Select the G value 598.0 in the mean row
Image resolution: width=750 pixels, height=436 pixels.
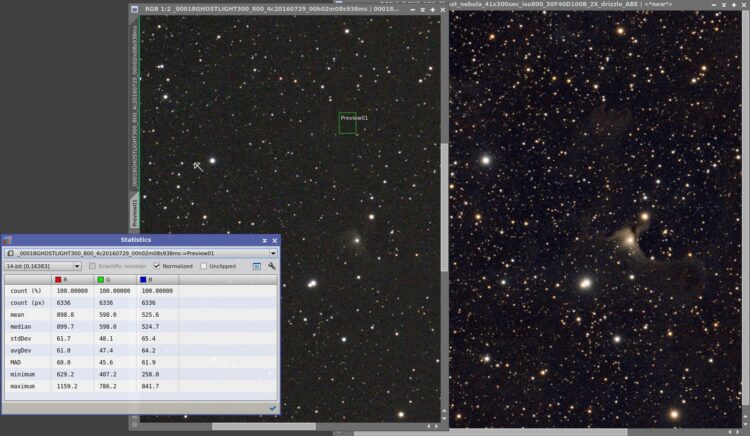pyautogui.click(x=108, y=315)
